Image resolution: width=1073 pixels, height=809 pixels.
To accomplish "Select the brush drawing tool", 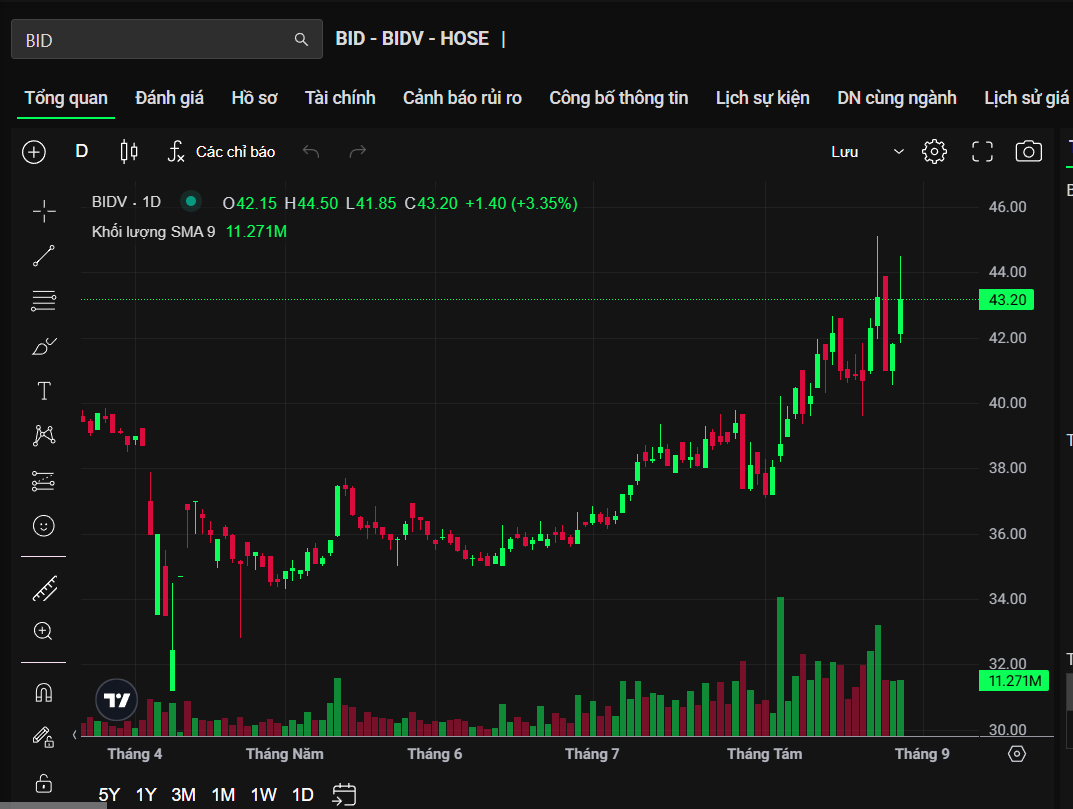I will (44, 346).
